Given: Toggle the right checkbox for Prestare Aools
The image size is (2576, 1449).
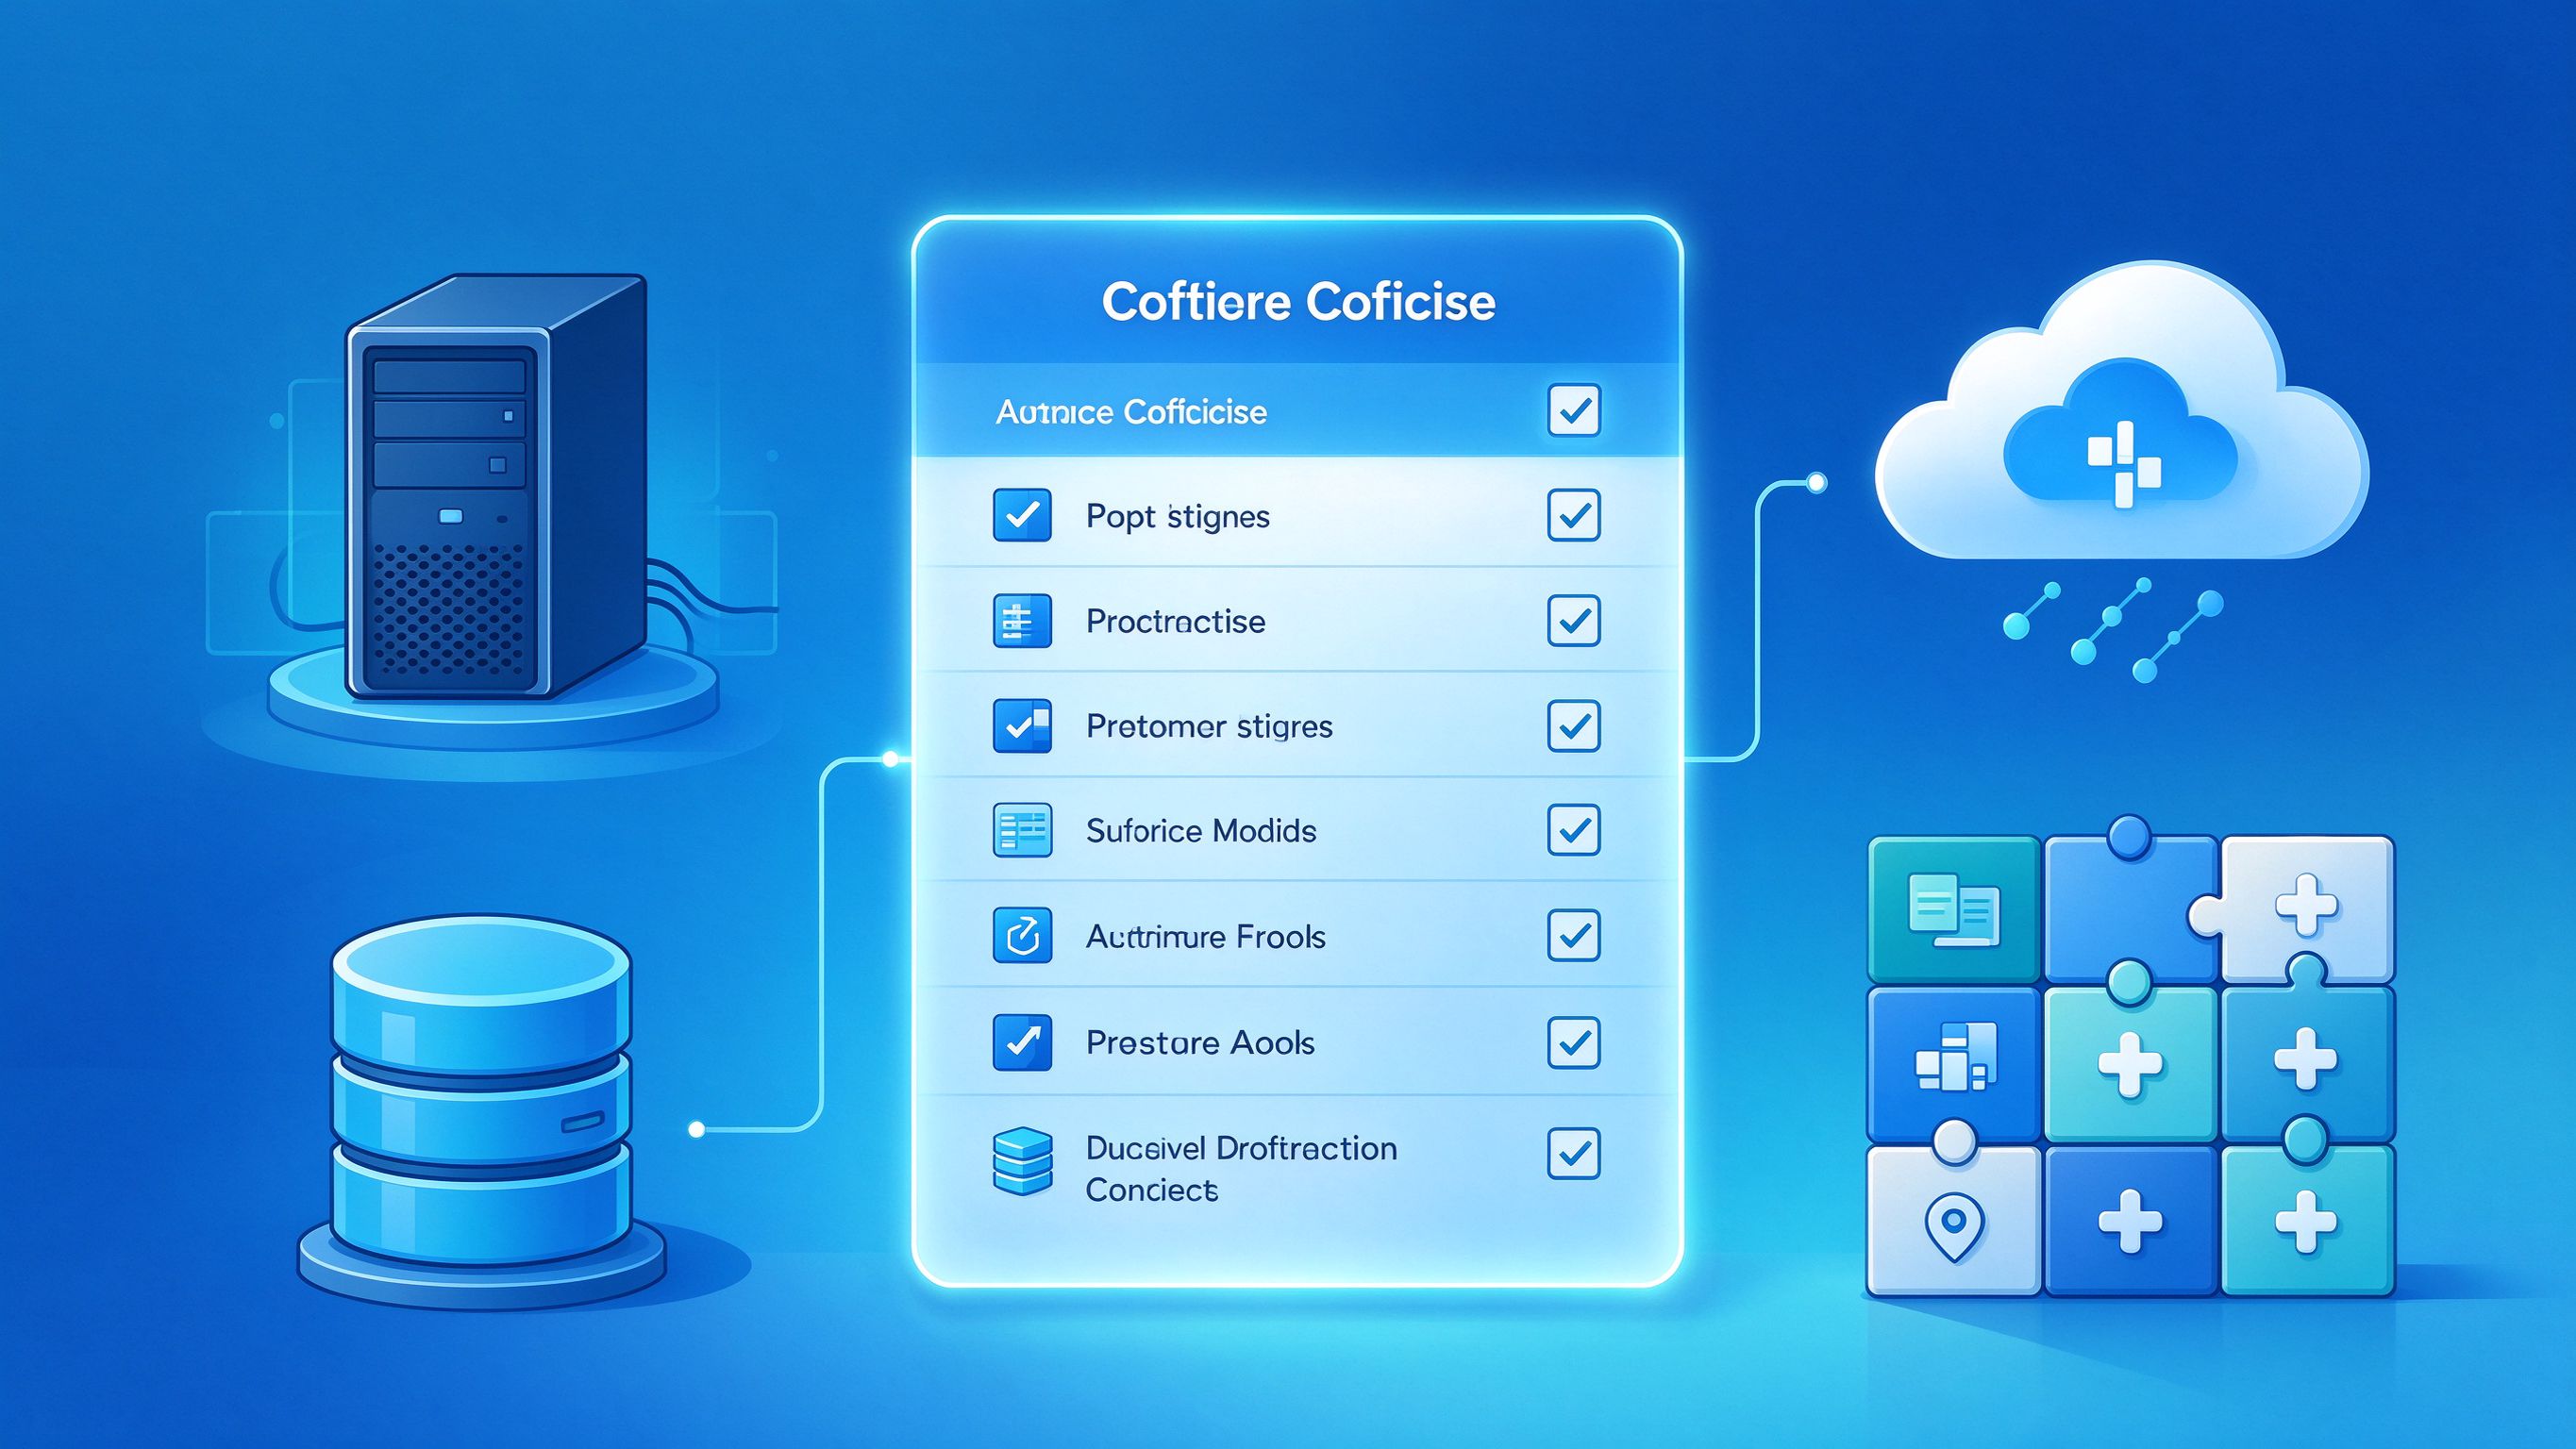Looking at the screenshot, I should click(1574, 1043).
